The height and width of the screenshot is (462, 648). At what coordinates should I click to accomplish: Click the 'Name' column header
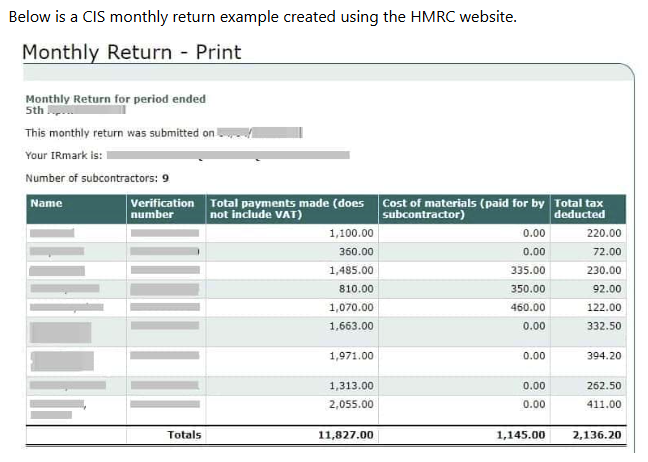[47, 203]
